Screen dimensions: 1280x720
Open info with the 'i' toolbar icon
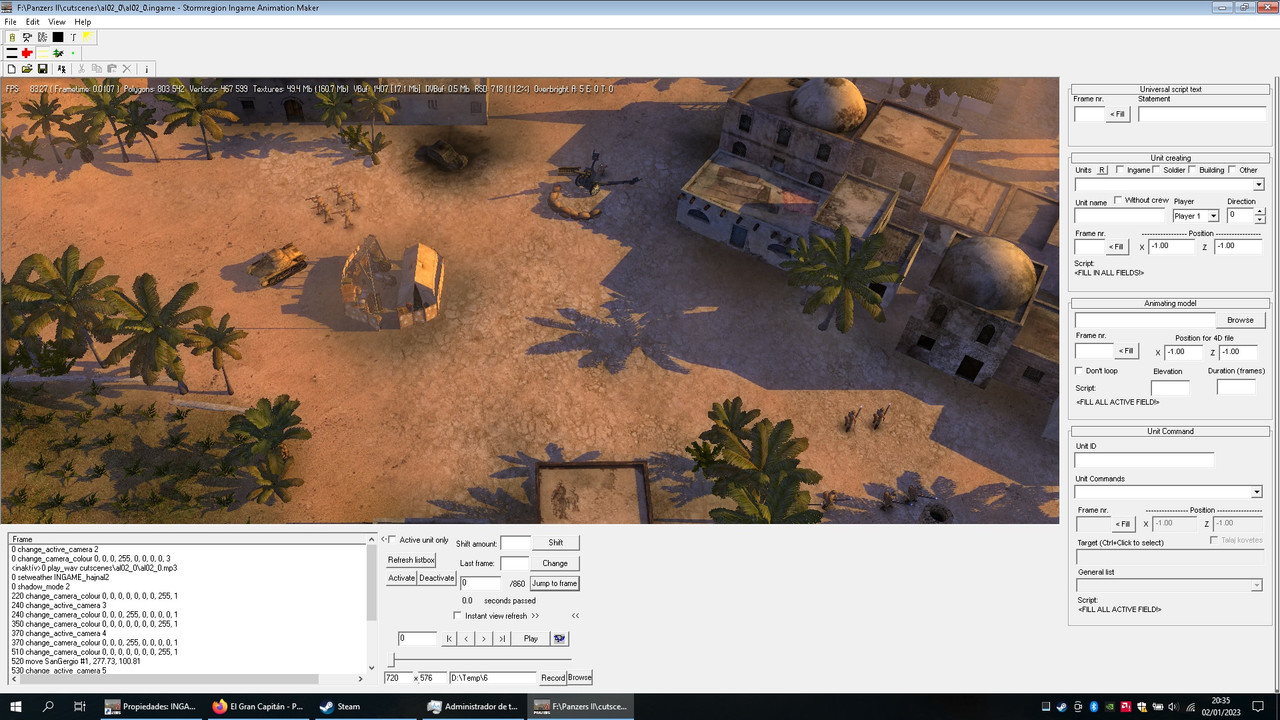[x=147, y=69]
